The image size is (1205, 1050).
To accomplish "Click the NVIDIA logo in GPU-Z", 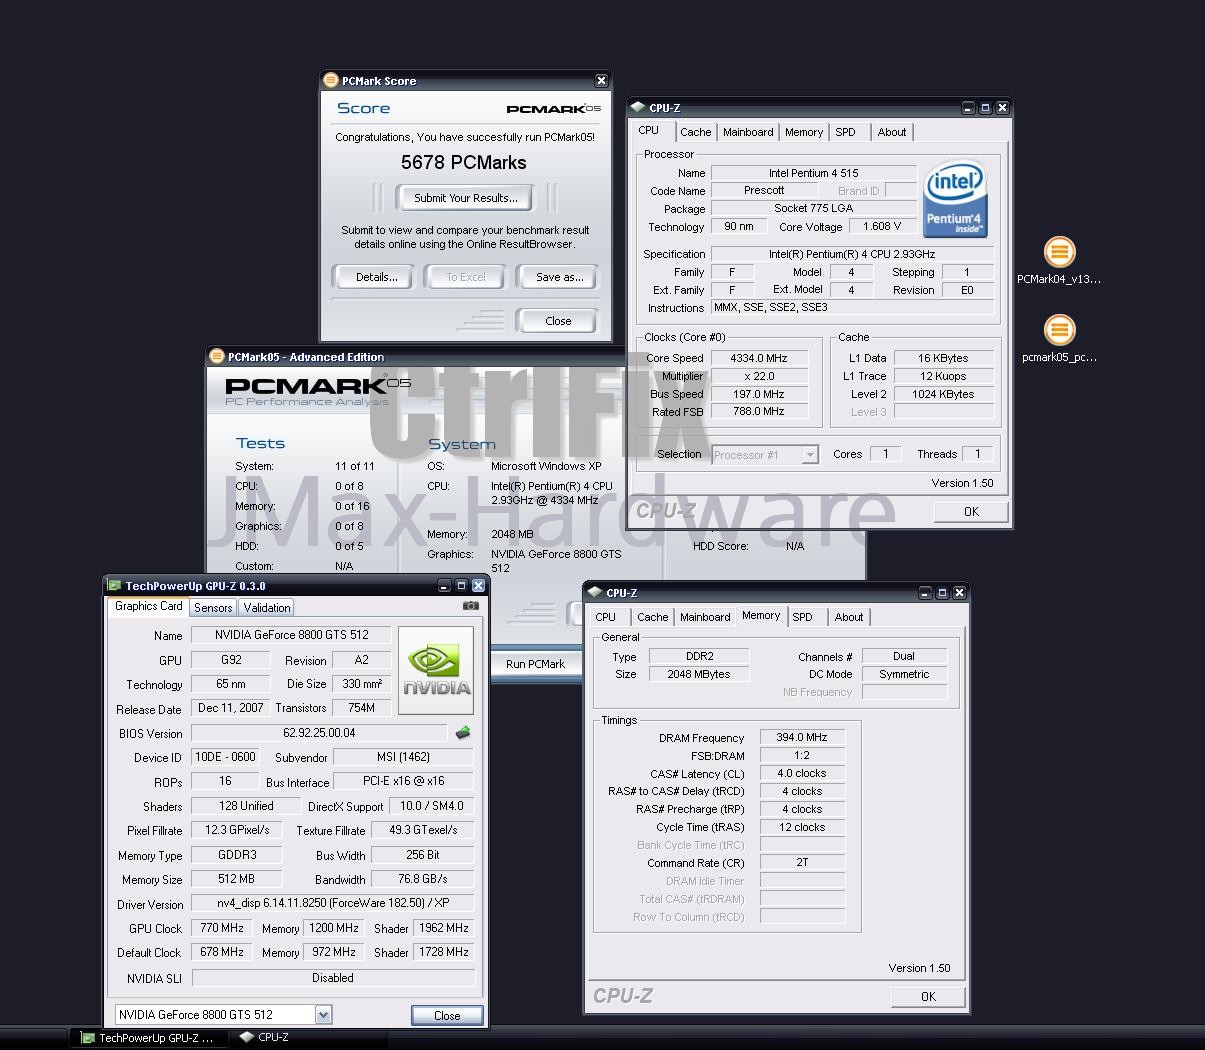I will (436, 670).
